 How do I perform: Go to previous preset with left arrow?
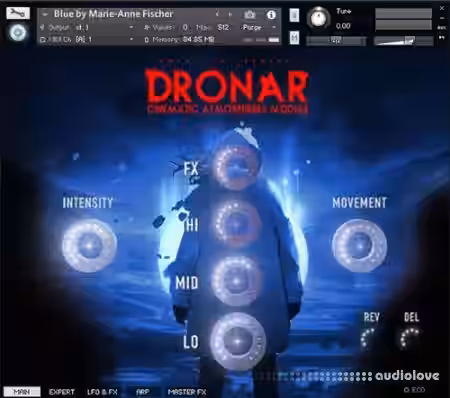tap(217, 14)
